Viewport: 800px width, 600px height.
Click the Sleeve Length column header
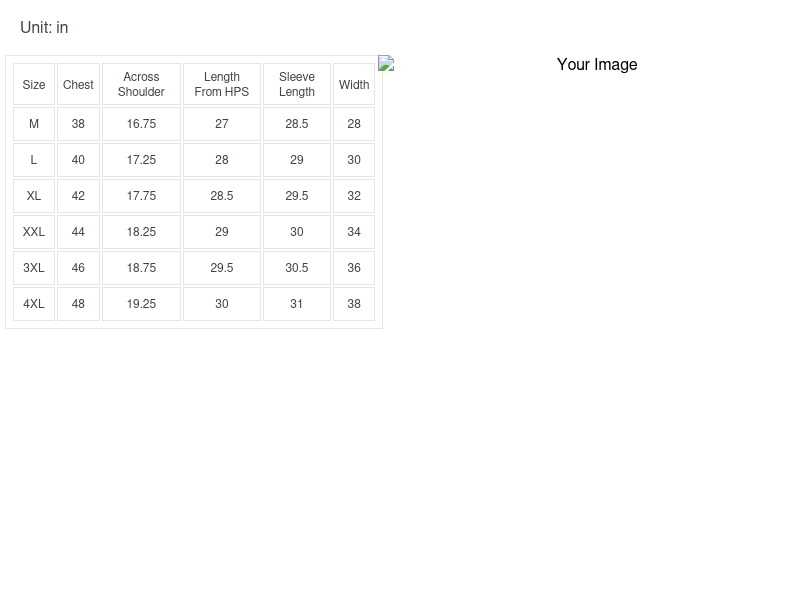pyautogui.click(x=297, y=85)
